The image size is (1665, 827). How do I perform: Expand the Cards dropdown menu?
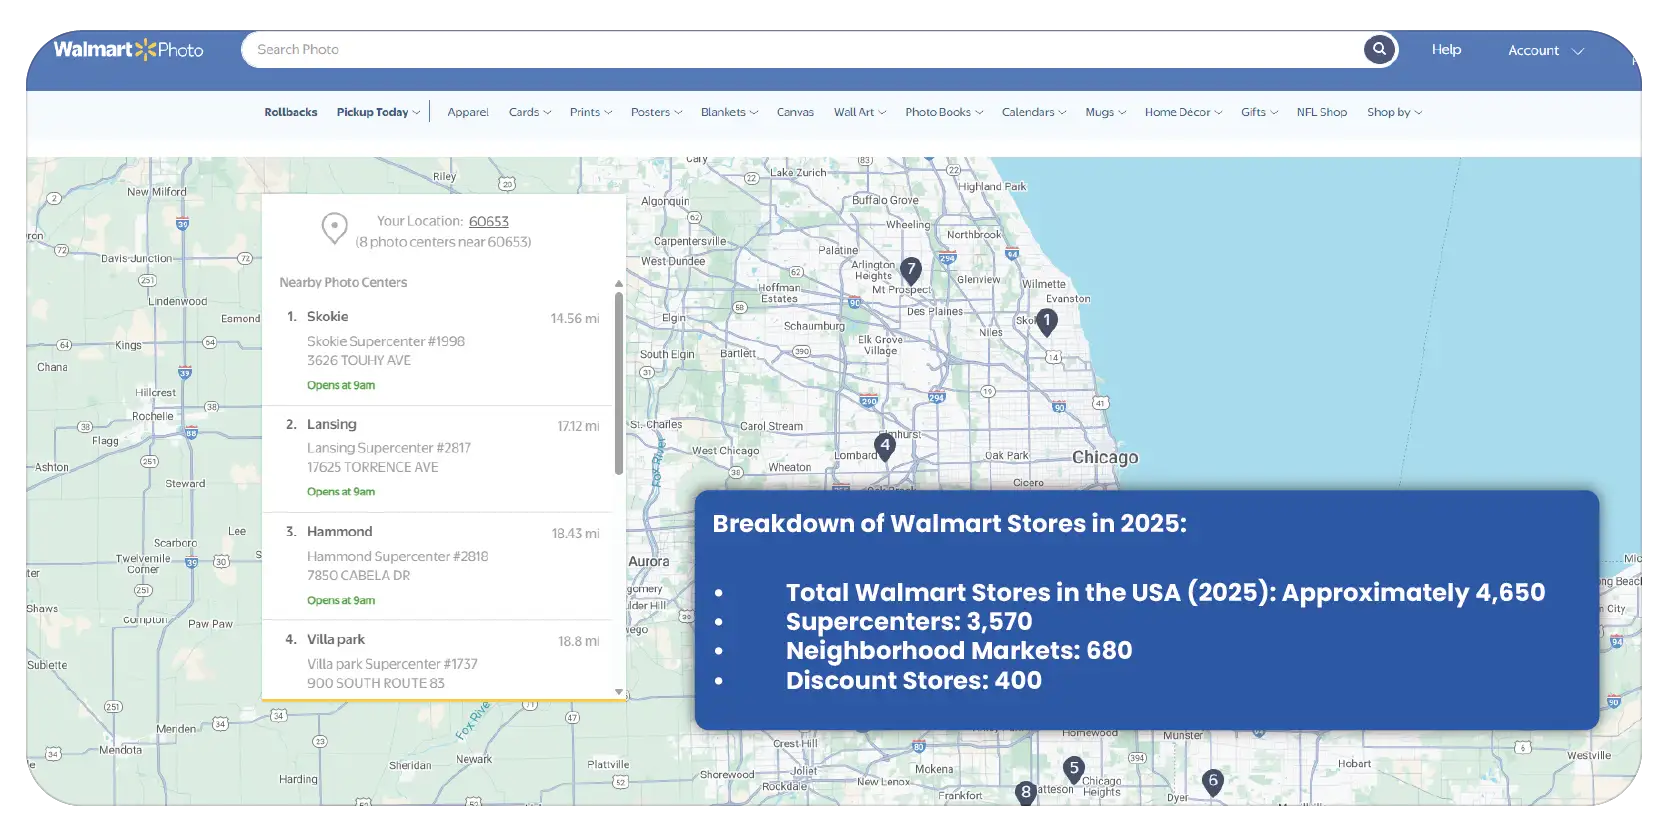pyautogui.click(x=530, y=112)
